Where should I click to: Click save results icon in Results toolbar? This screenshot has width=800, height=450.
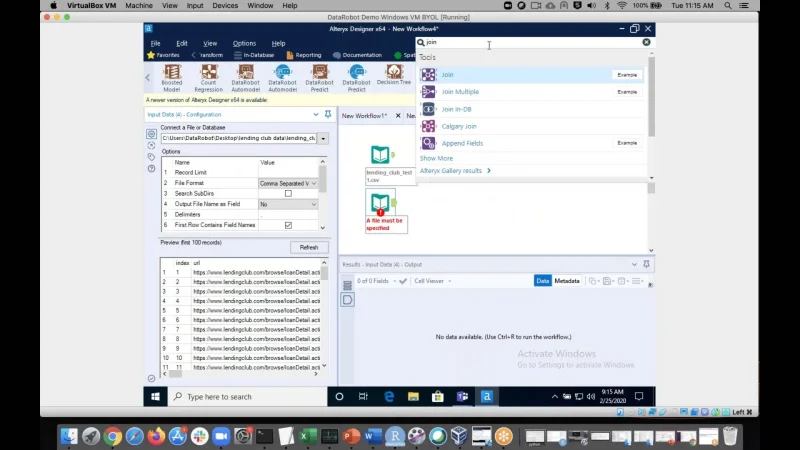[x=608, y=281]
